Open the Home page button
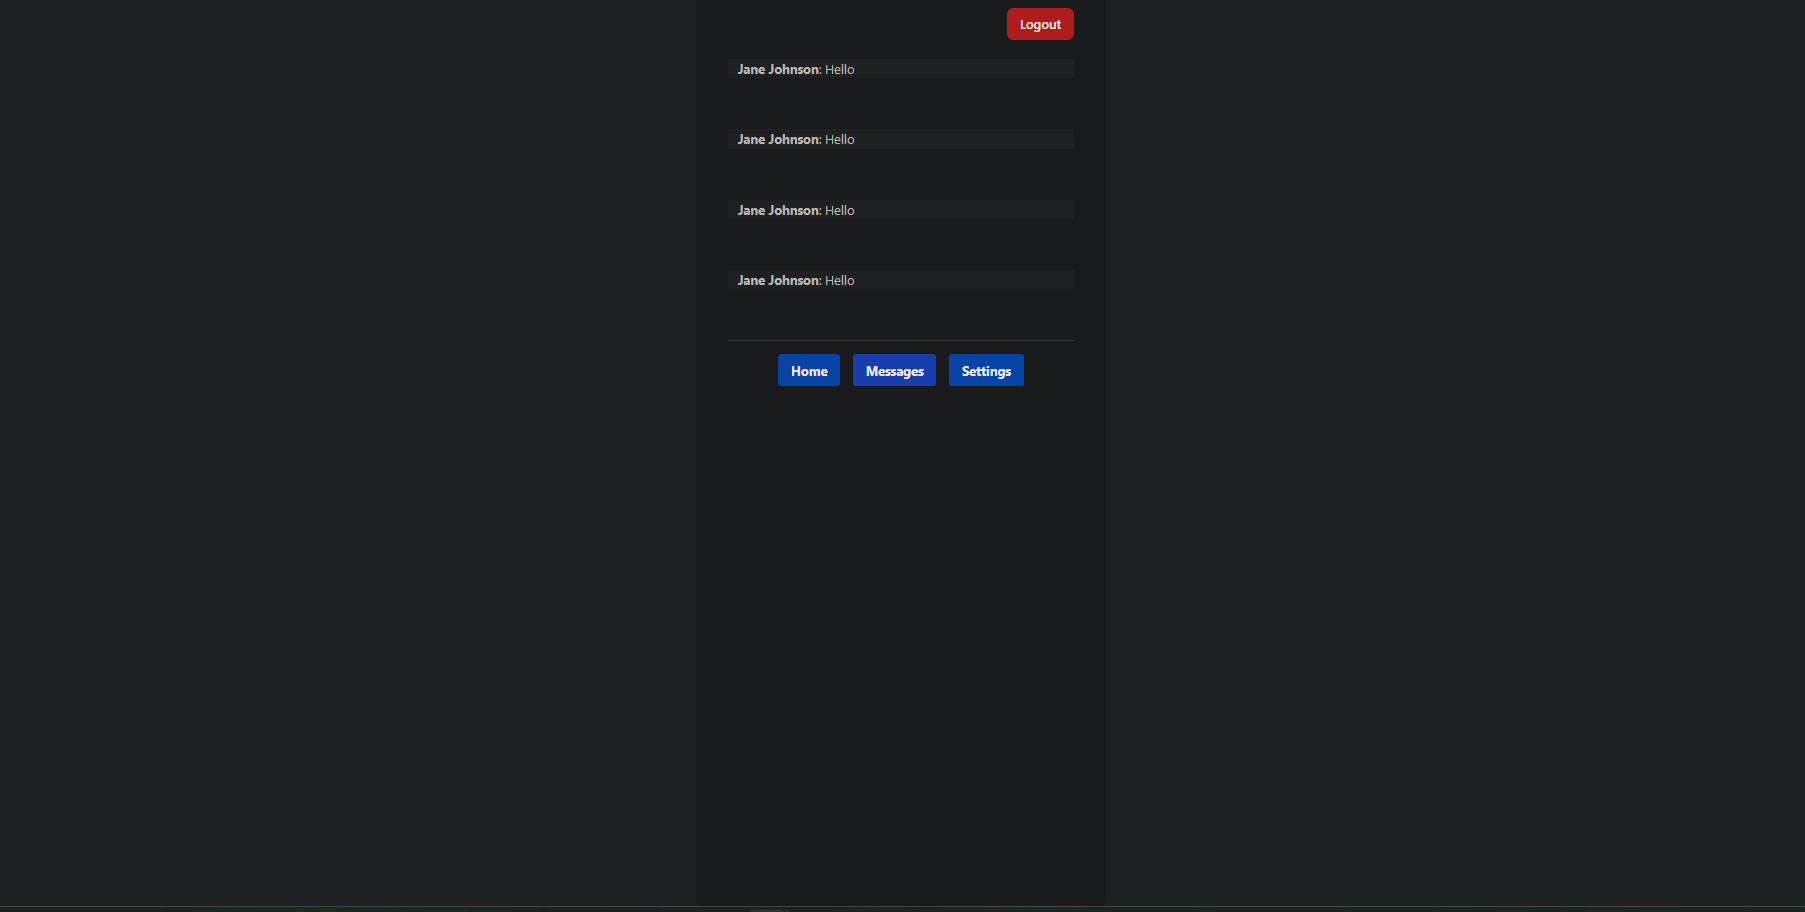 (809, 370)
